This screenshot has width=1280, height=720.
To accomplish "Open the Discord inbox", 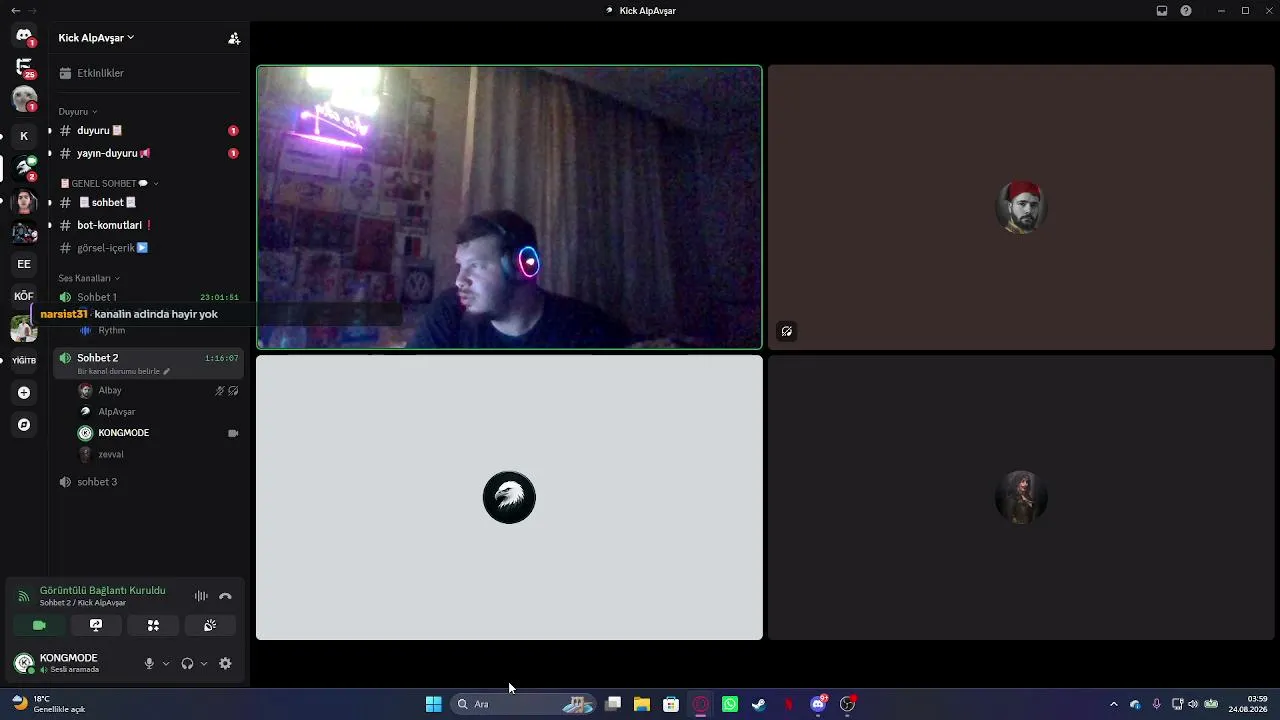I will click(x=1162, y=11).
